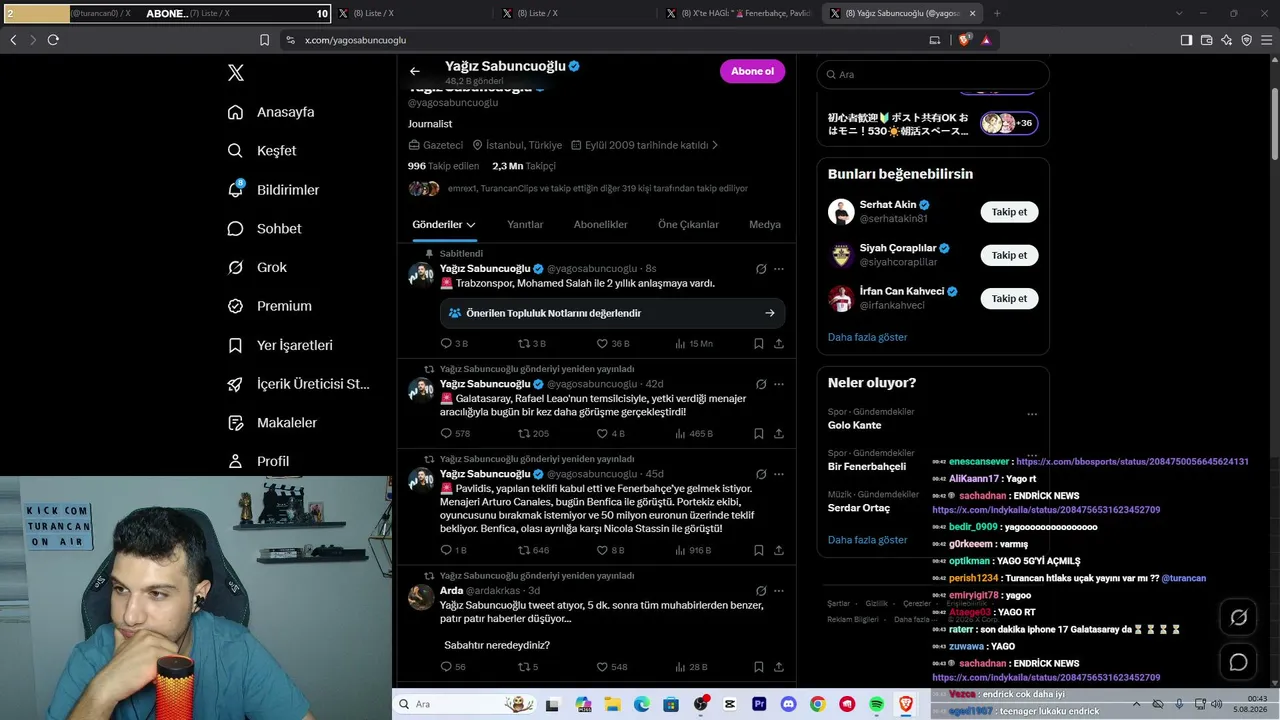This screenshot has width=1280, height=720.
Task: Bookmark the Mohamed Salah tweet
Action: (759, 343)
